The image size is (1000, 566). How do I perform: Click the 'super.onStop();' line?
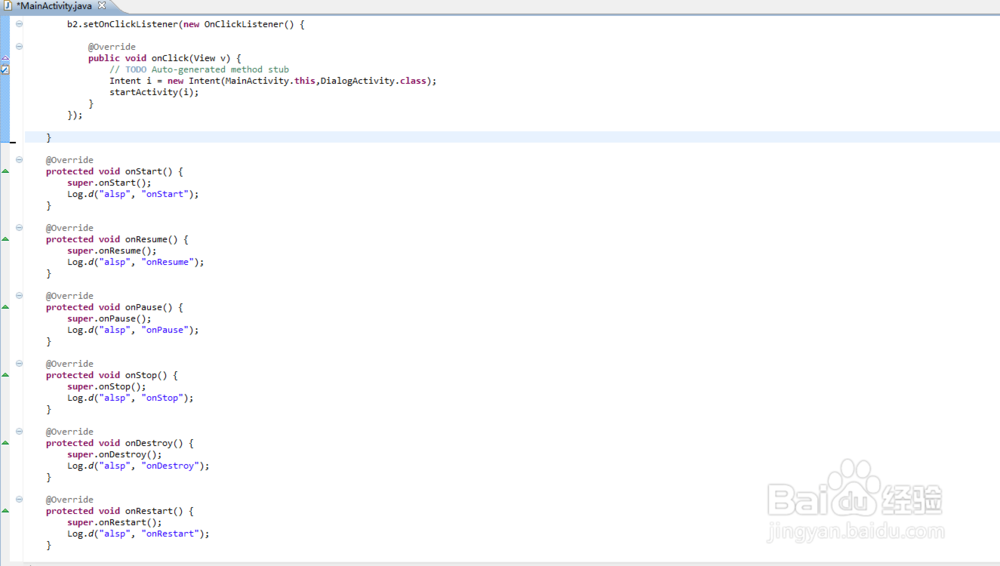(x=107, y=387)
